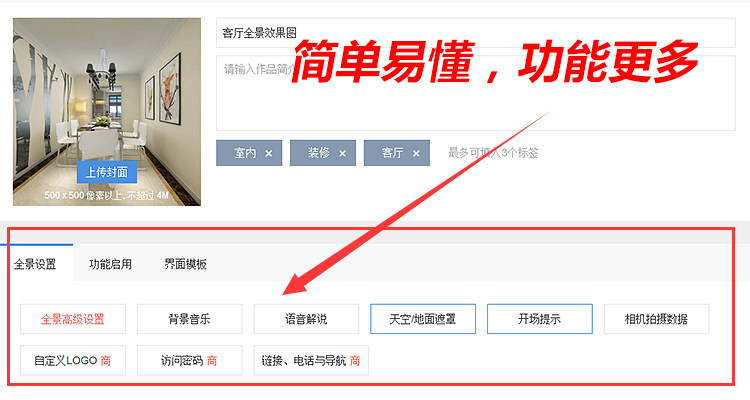Switch to the 全景设置 tab
This screenshot has height=400, width=750.
click(x=35, y=264)
